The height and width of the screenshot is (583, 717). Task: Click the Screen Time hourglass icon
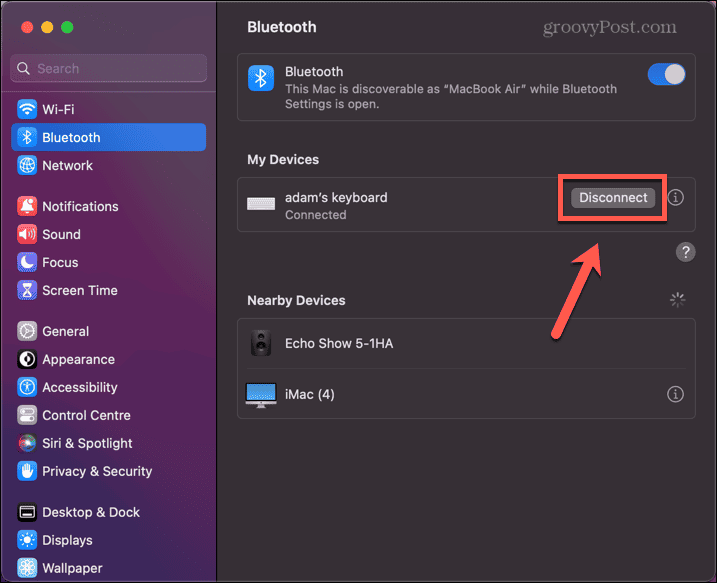pyautogui.click(x=27, y=290)
